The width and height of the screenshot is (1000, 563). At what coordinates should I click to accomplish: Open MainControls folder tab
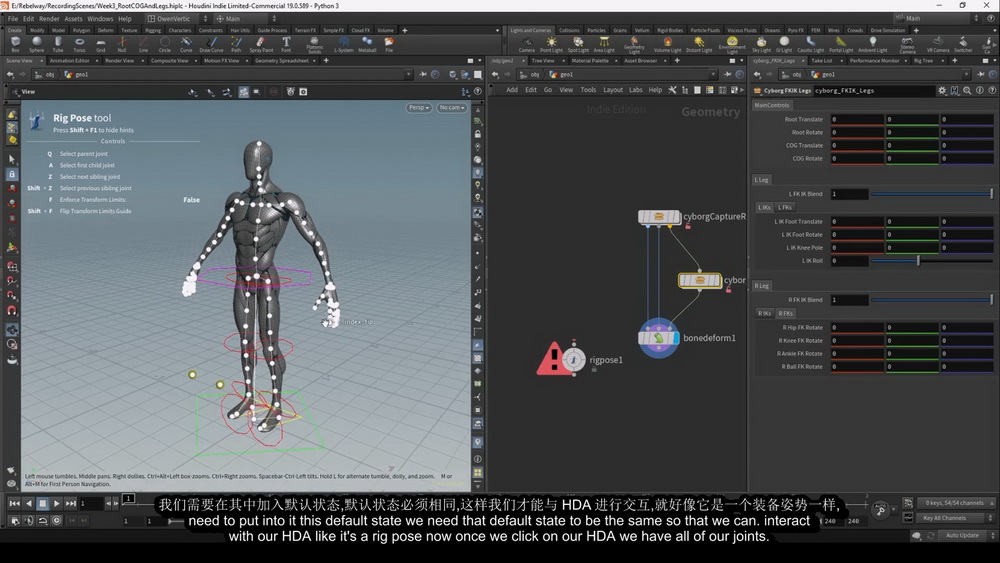(772, 105)
